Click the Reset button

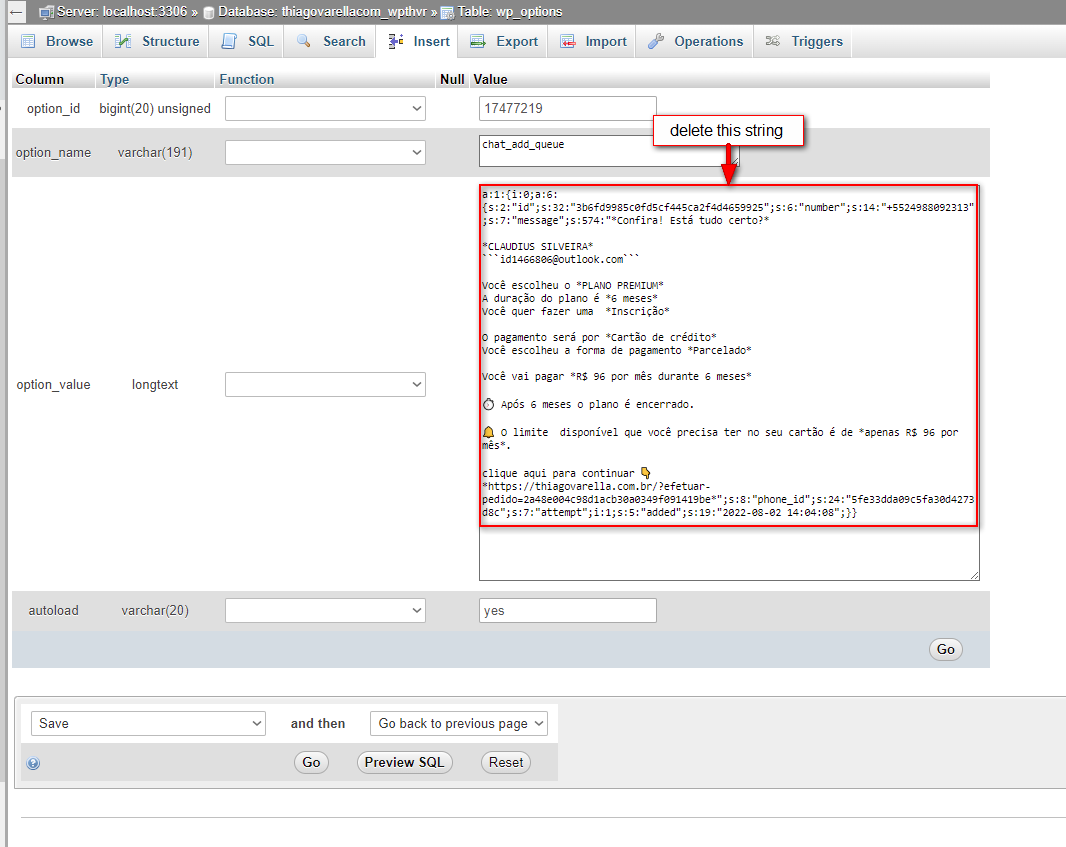click(x=506, y=762)
